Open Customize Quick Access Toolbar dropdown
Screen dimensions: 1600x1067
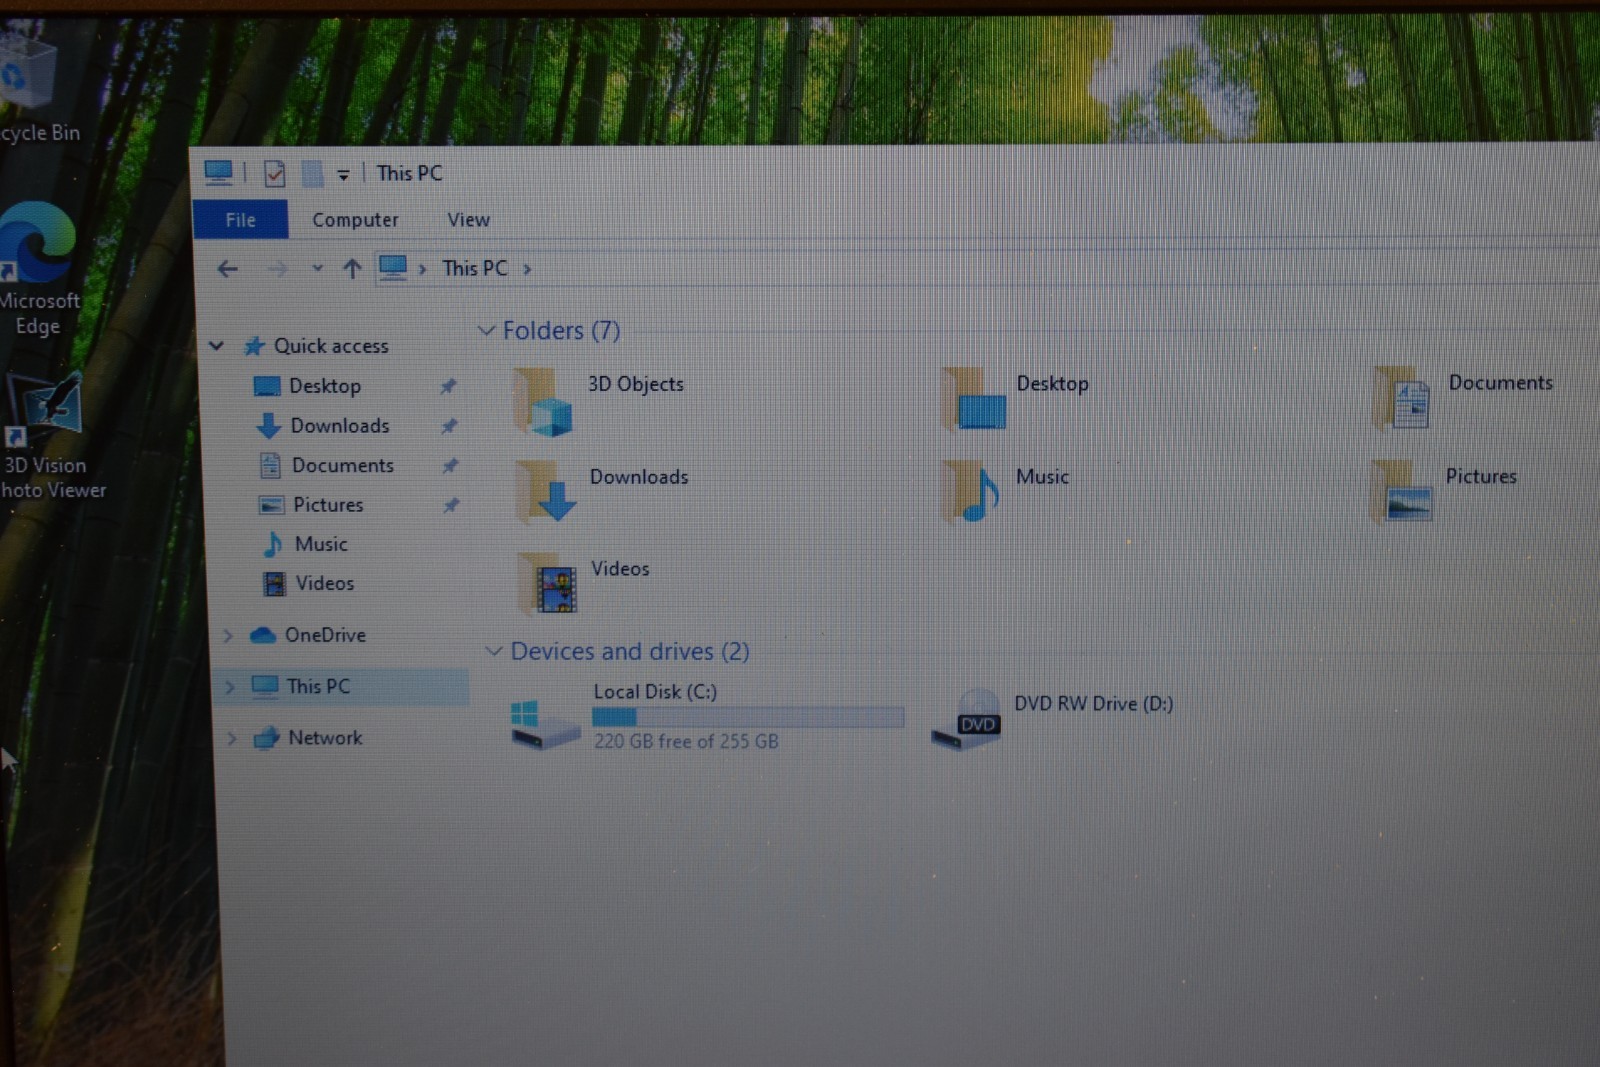[x=343, y=175]
